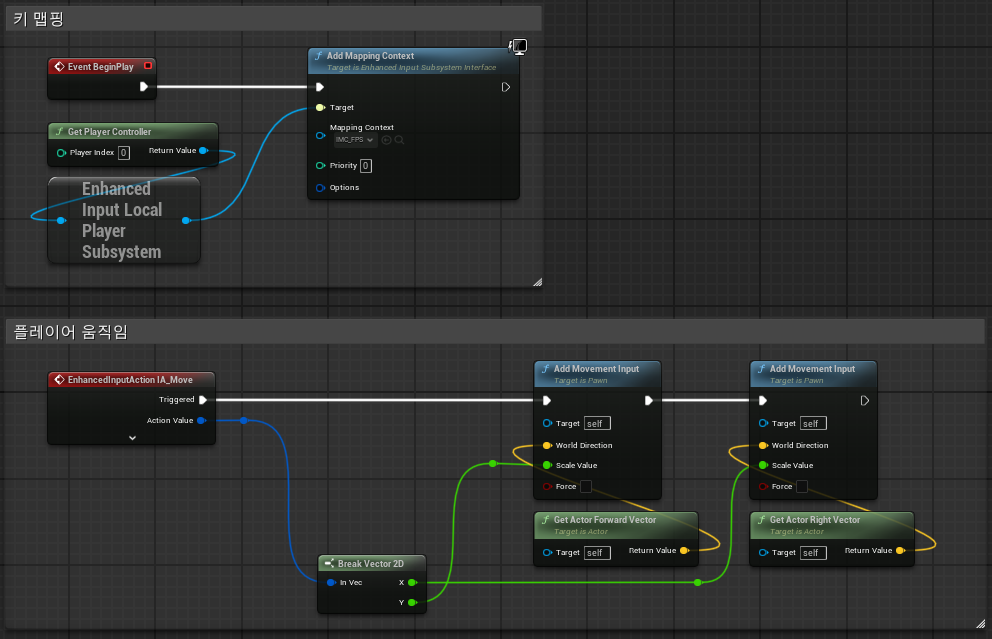Expand the EnhancedInputAction IA_Move node chevron
The image size is (992, 639).
[x=132, y=438]
